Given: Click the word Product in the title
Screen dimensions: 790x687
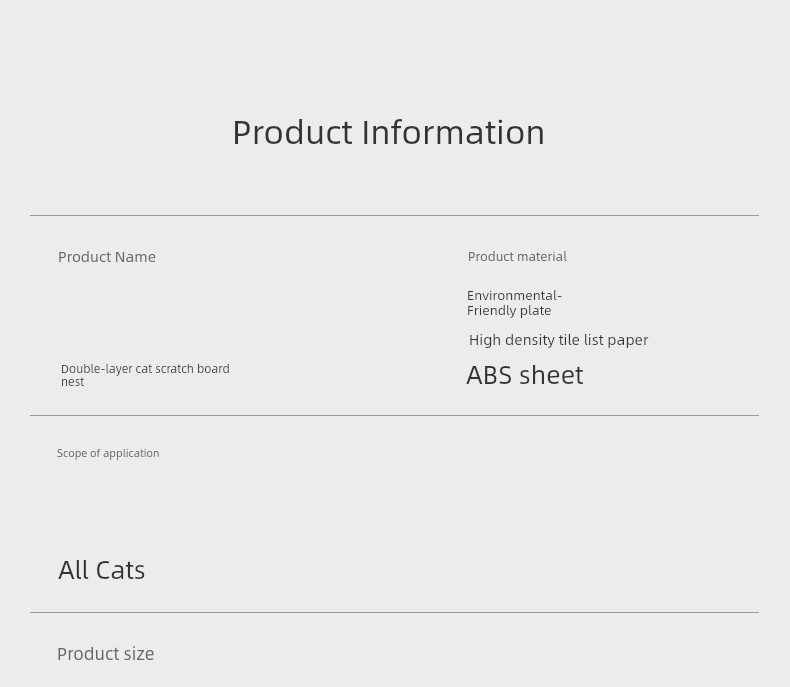Looking at the screenshot, I should coord(292,133).
